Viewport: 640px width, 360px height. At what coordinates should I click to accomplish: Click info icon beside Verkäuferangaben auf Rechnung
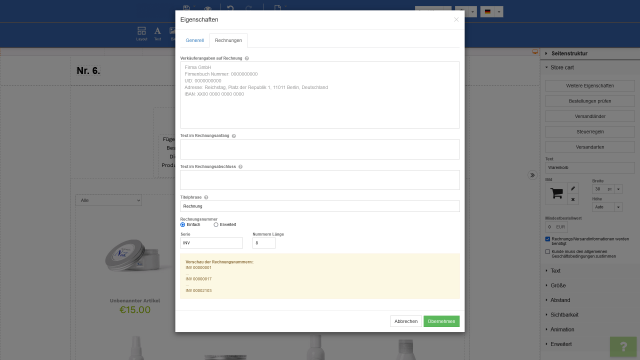[247, 58]
